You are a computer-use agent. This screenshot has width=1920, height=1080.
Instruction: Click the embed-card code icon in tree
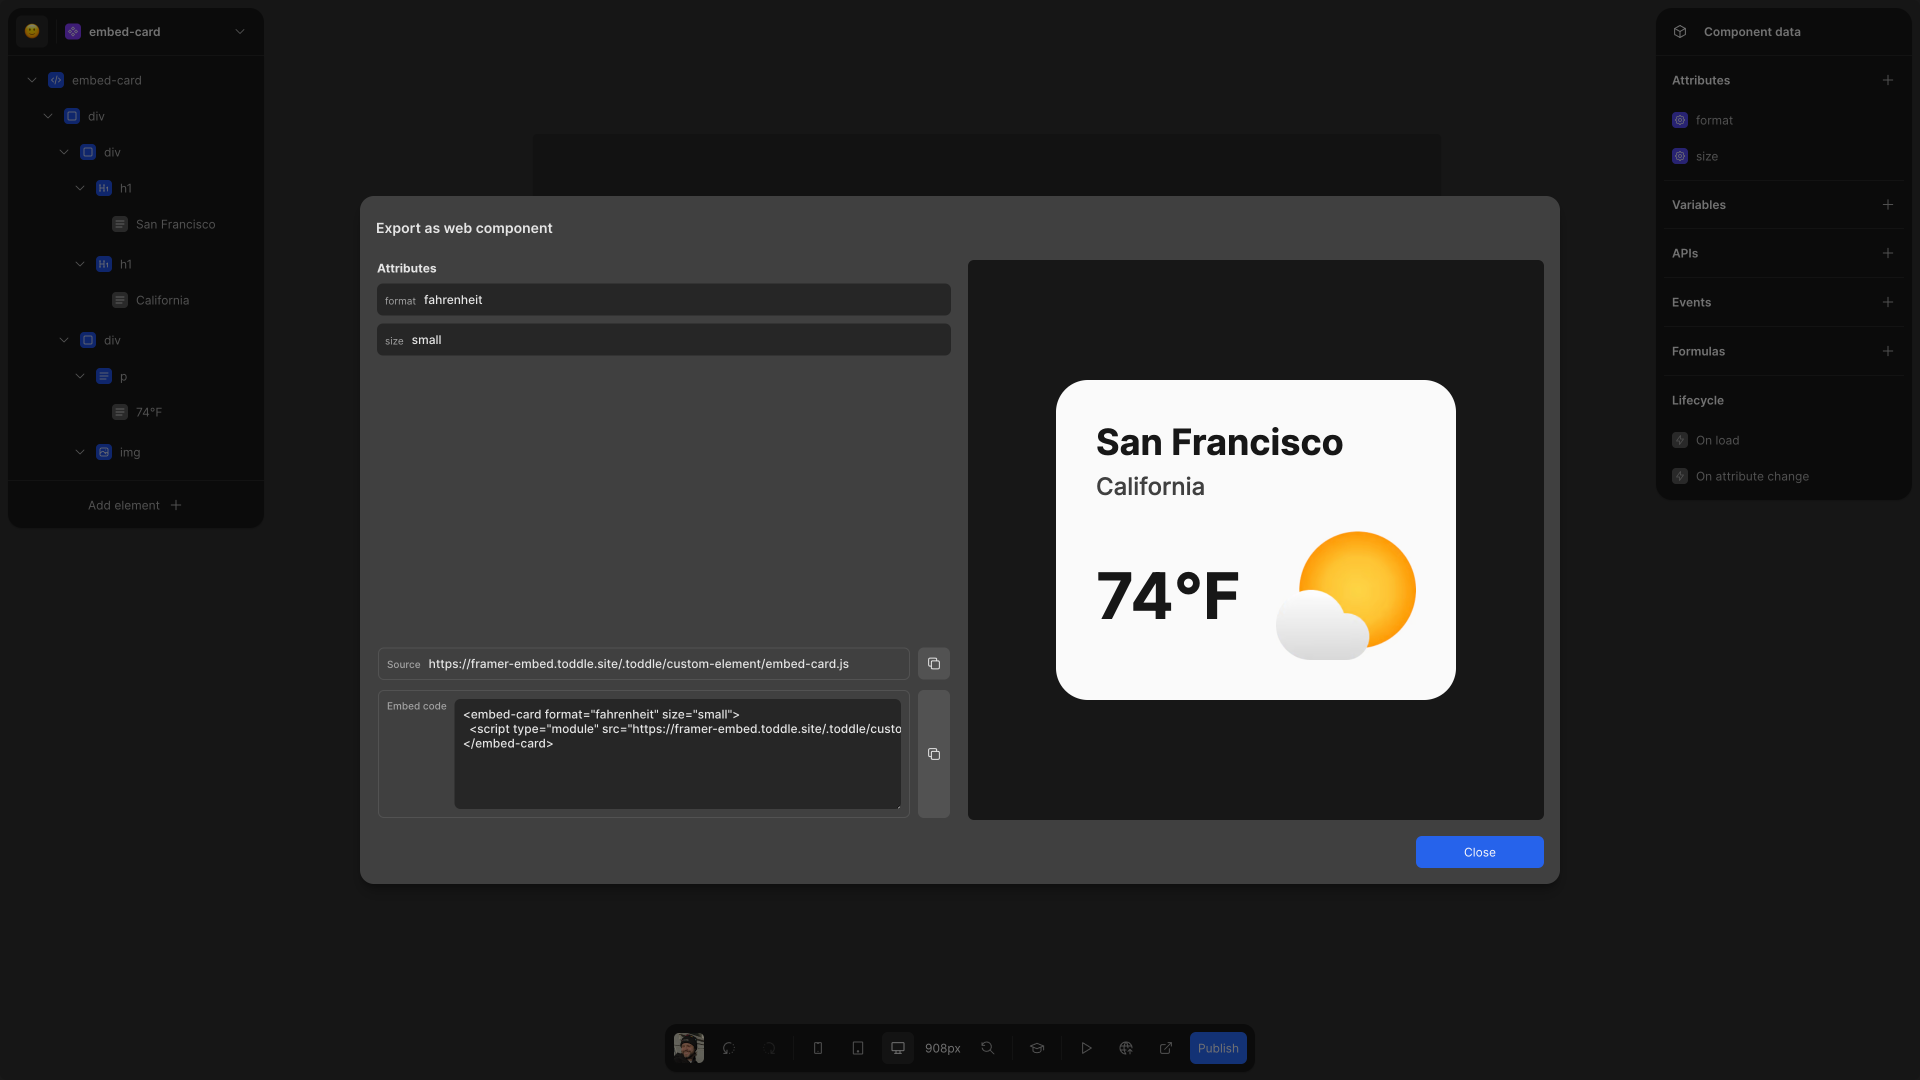[x=56, y=80]
